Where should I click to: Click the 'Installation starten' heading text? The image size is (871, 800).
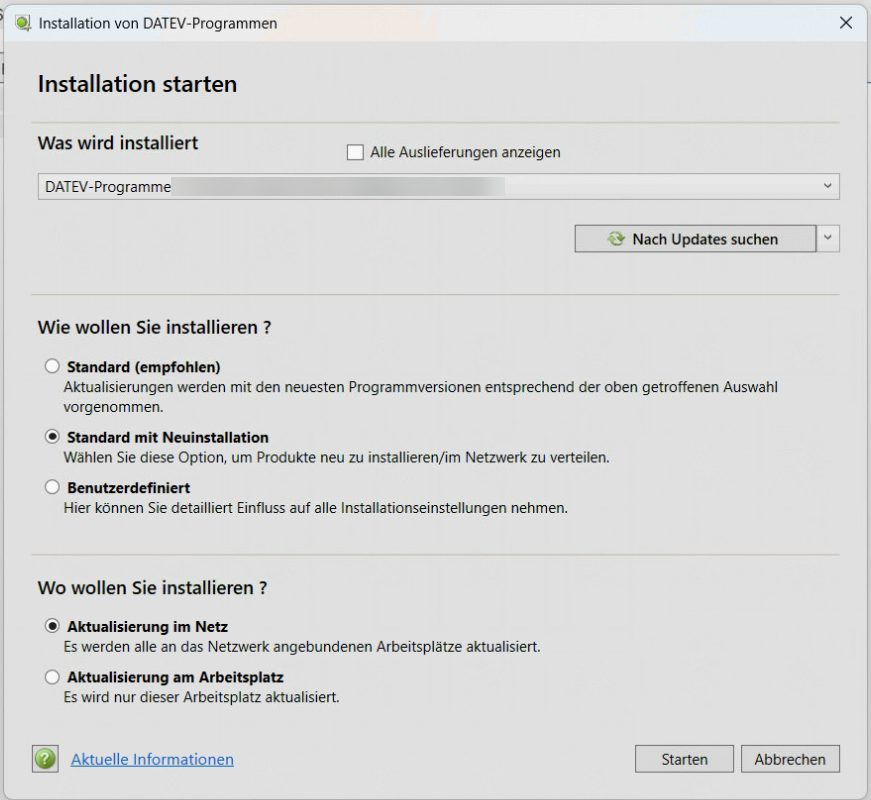click(x=137, y=84)
